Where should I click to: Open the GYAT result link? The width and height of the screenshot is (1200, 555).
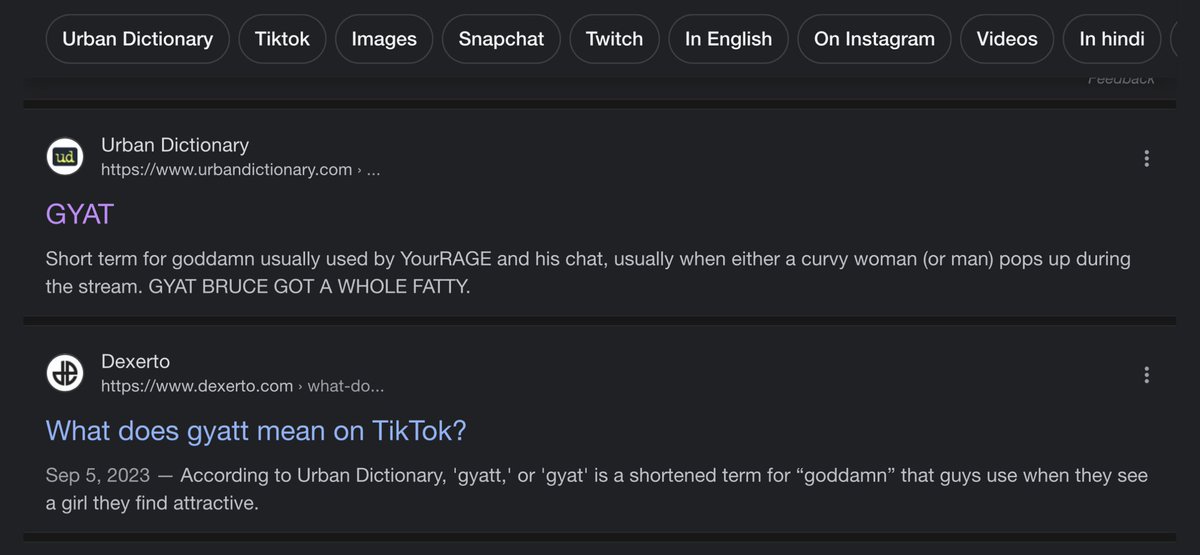80,213
